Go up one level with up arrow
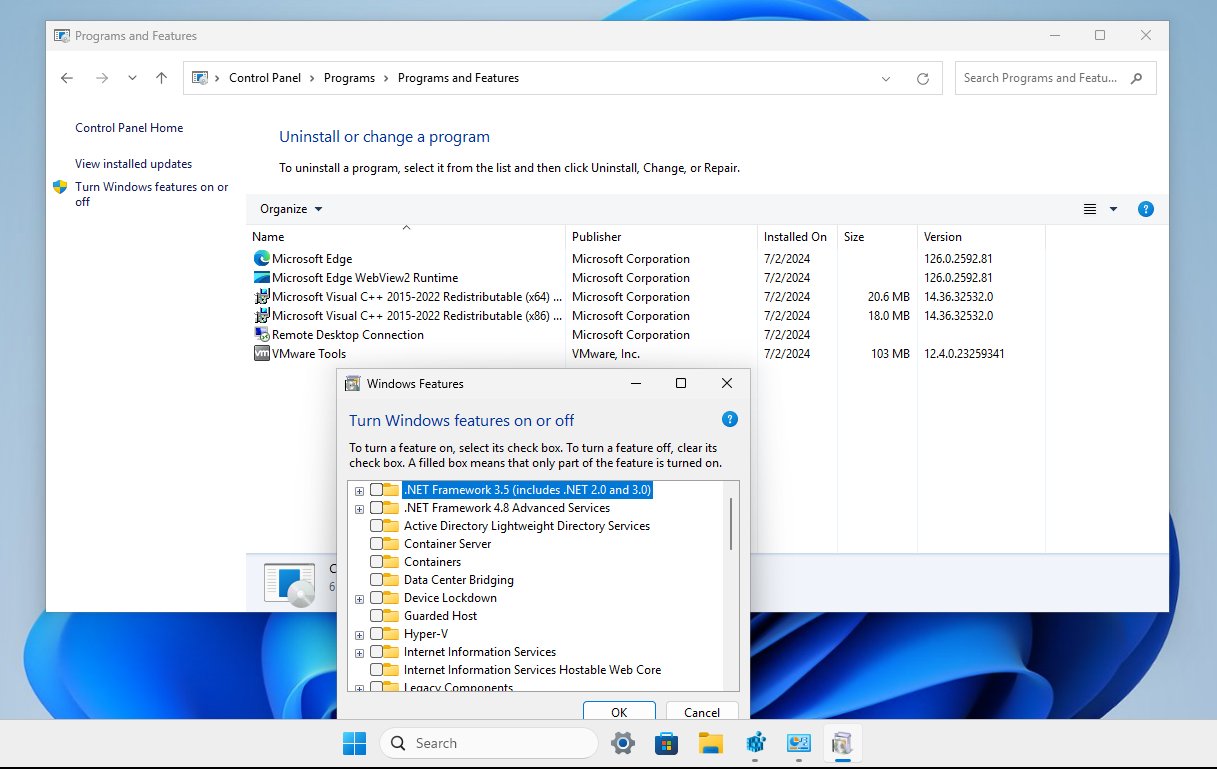This screenshot has width=1217, height=769. [x=161, y=78]
